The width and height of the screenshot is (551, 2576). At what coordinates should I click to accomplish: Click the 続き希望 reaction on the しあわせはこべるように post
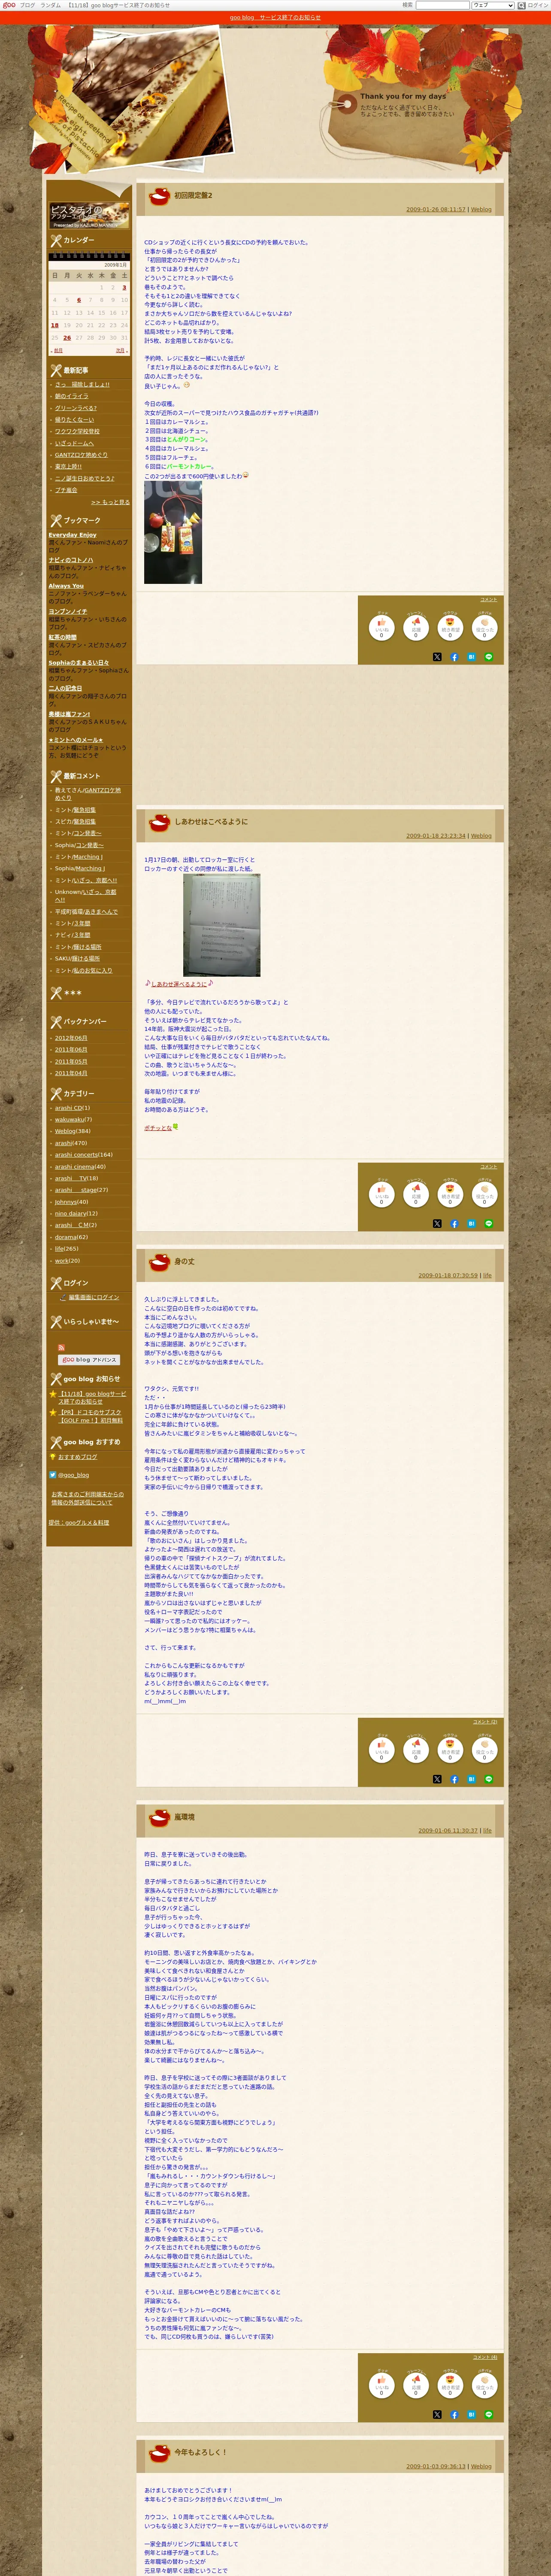450,1194
